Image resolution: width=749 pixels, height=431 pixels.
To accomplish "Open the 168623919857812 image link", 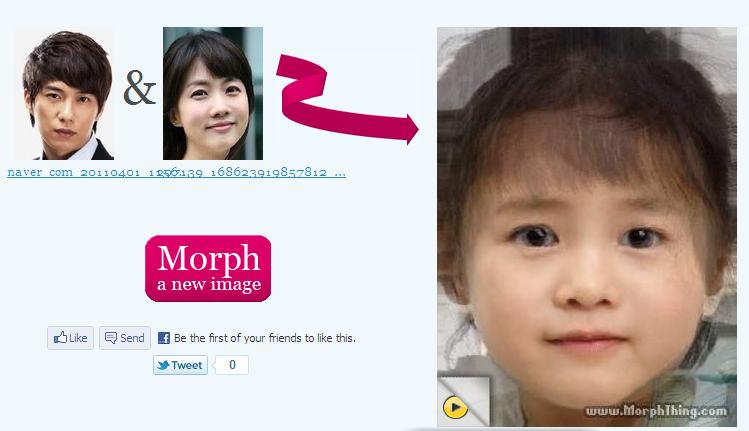I will click(x=255, y=172).
